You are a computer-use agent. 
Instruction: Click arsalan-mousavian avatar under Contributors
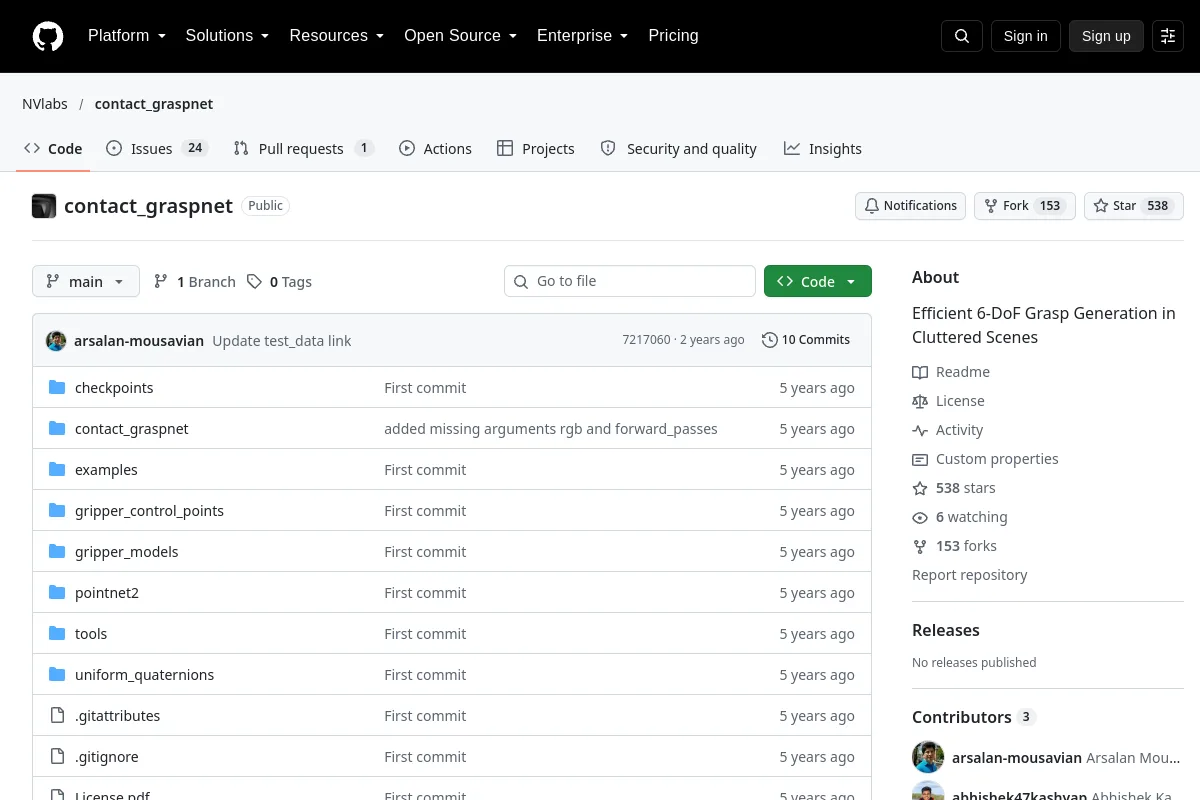(x=928, y=757)
